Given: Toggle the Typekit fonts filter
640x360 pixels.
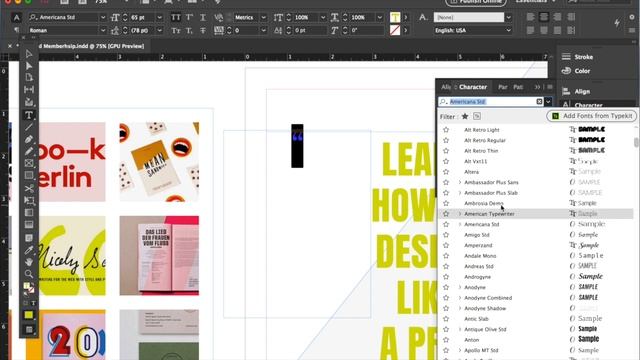Looking at the screenshot, I should [x=477, y=116].
